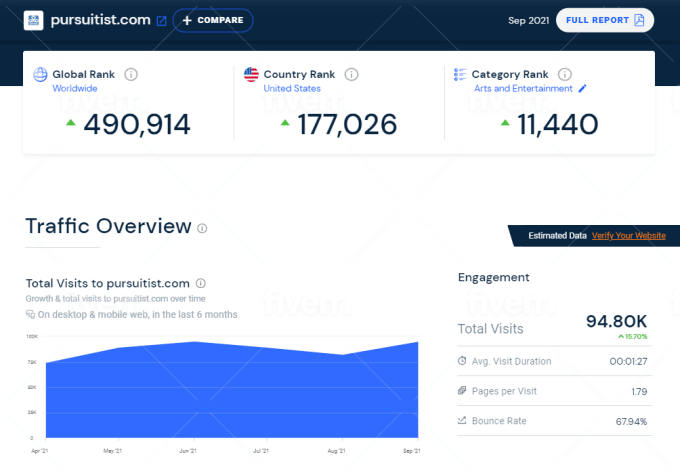Image resolution: width=680 pixels, height=471 pixels.
Task: Show info for Total Visits to pursuitist.com
Action: 201,283
